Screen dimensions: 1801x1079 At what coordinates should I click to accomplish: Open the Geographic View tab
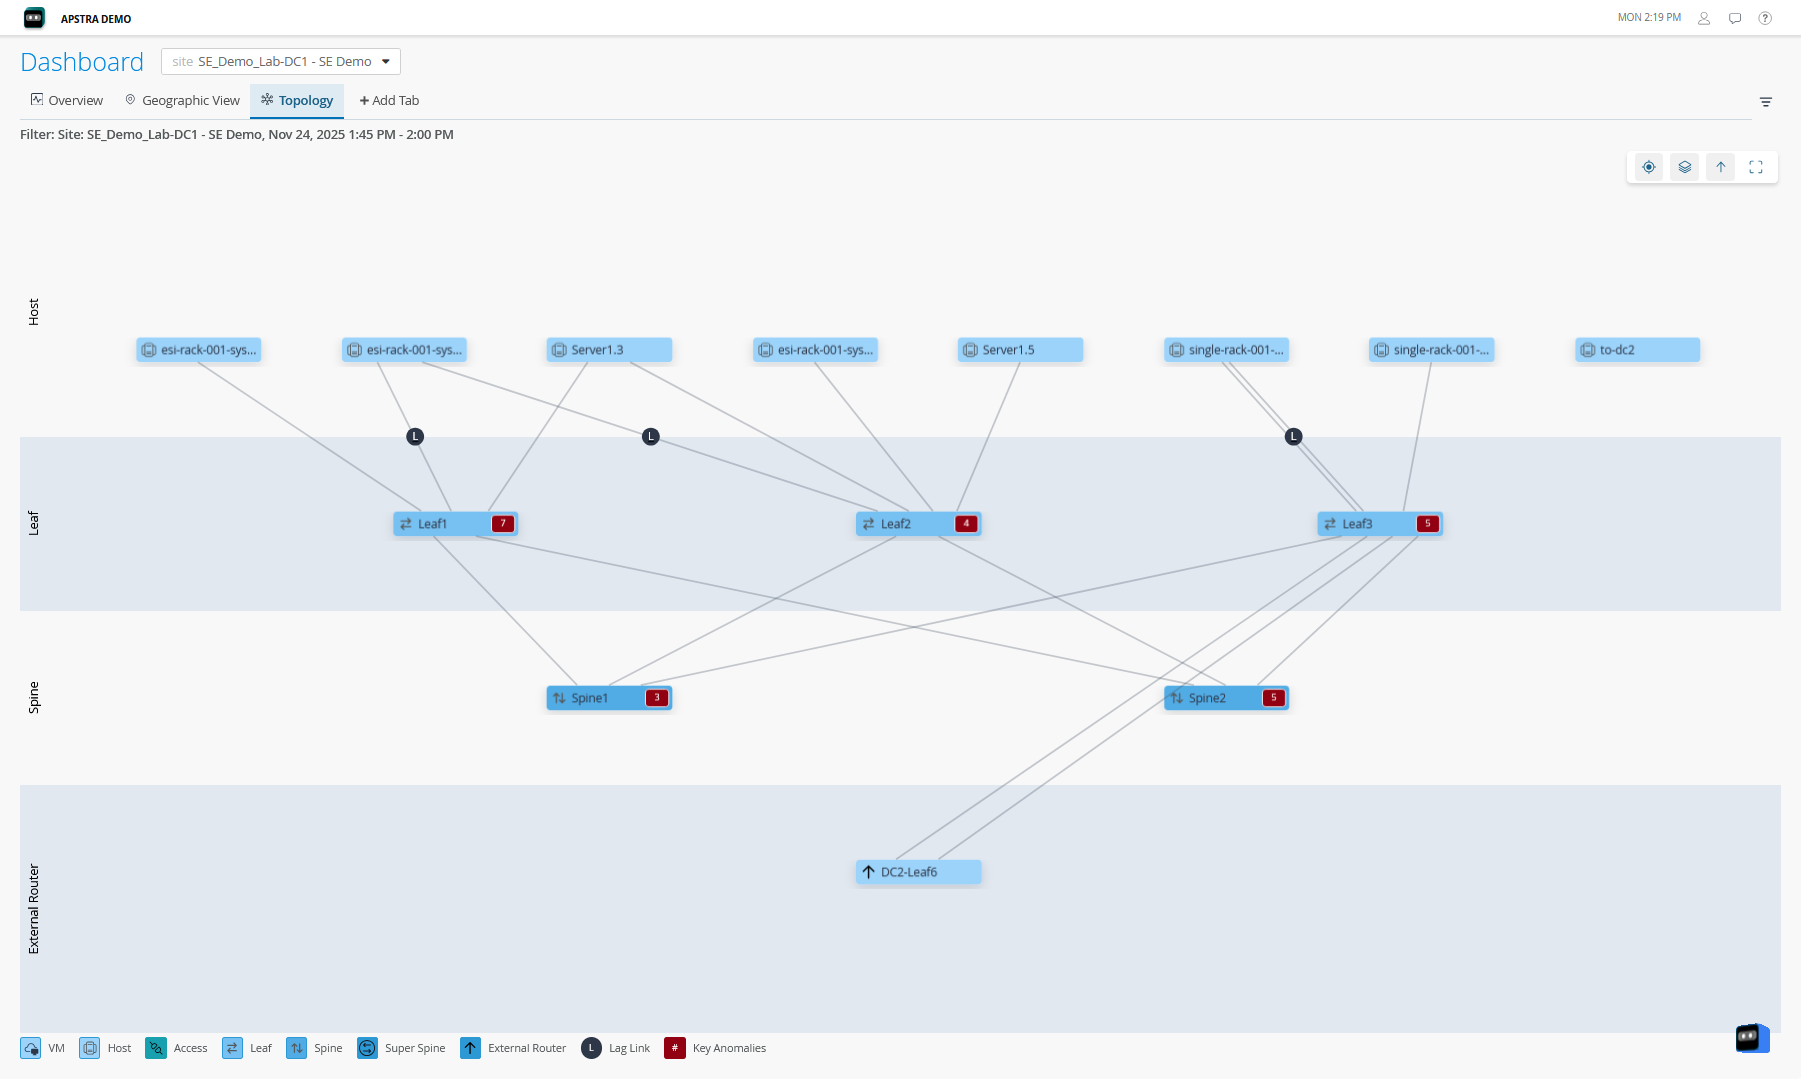point(182,100)
